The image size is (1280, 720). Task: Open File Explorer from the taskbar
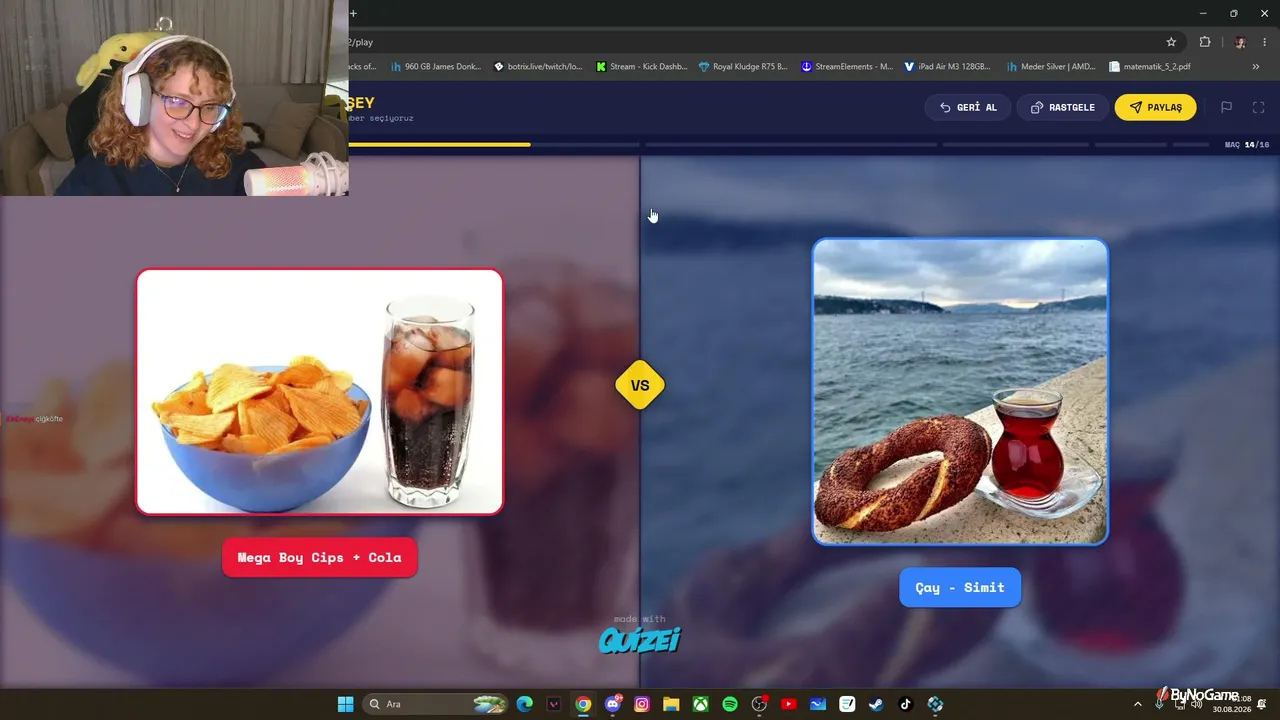pos(671,704)
